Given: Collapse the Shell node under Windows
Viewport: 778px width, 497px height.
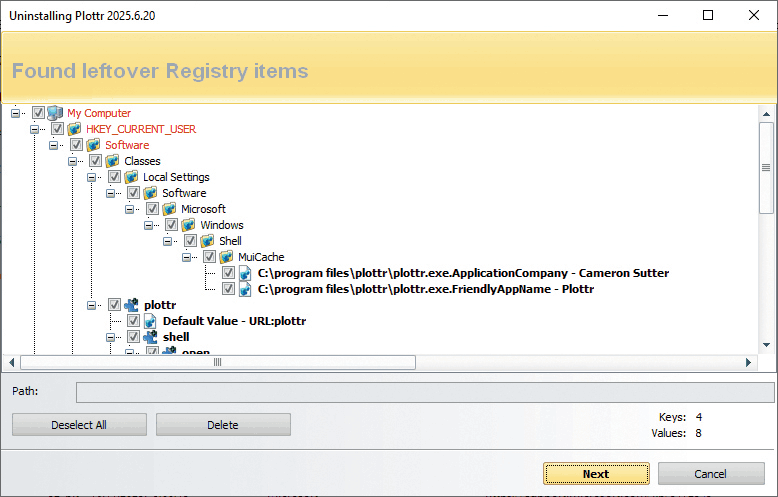Looking at the screenshot, I should (167, 241).
